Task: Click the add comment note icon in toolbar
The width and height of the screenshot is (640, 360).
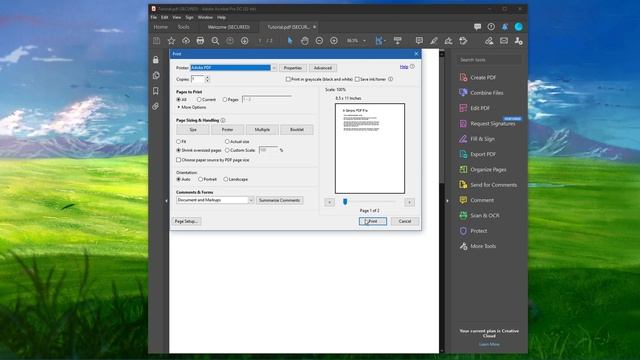Action: click(419, 40)
